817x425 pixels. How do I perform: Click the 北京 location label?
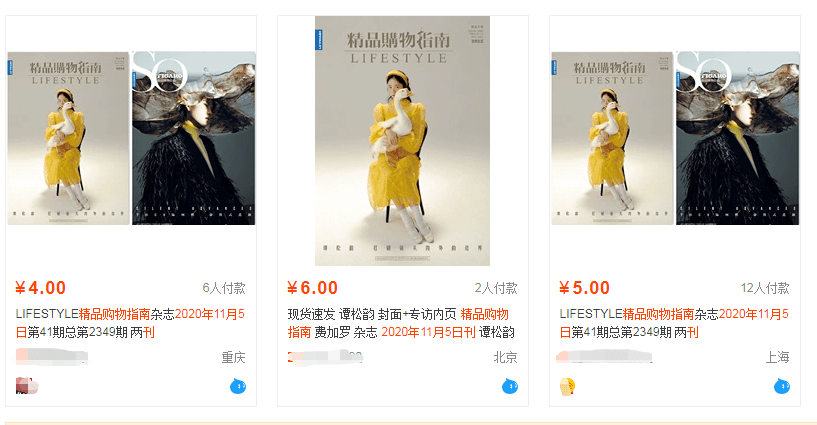pyautogui.click(x=505, y=357)
